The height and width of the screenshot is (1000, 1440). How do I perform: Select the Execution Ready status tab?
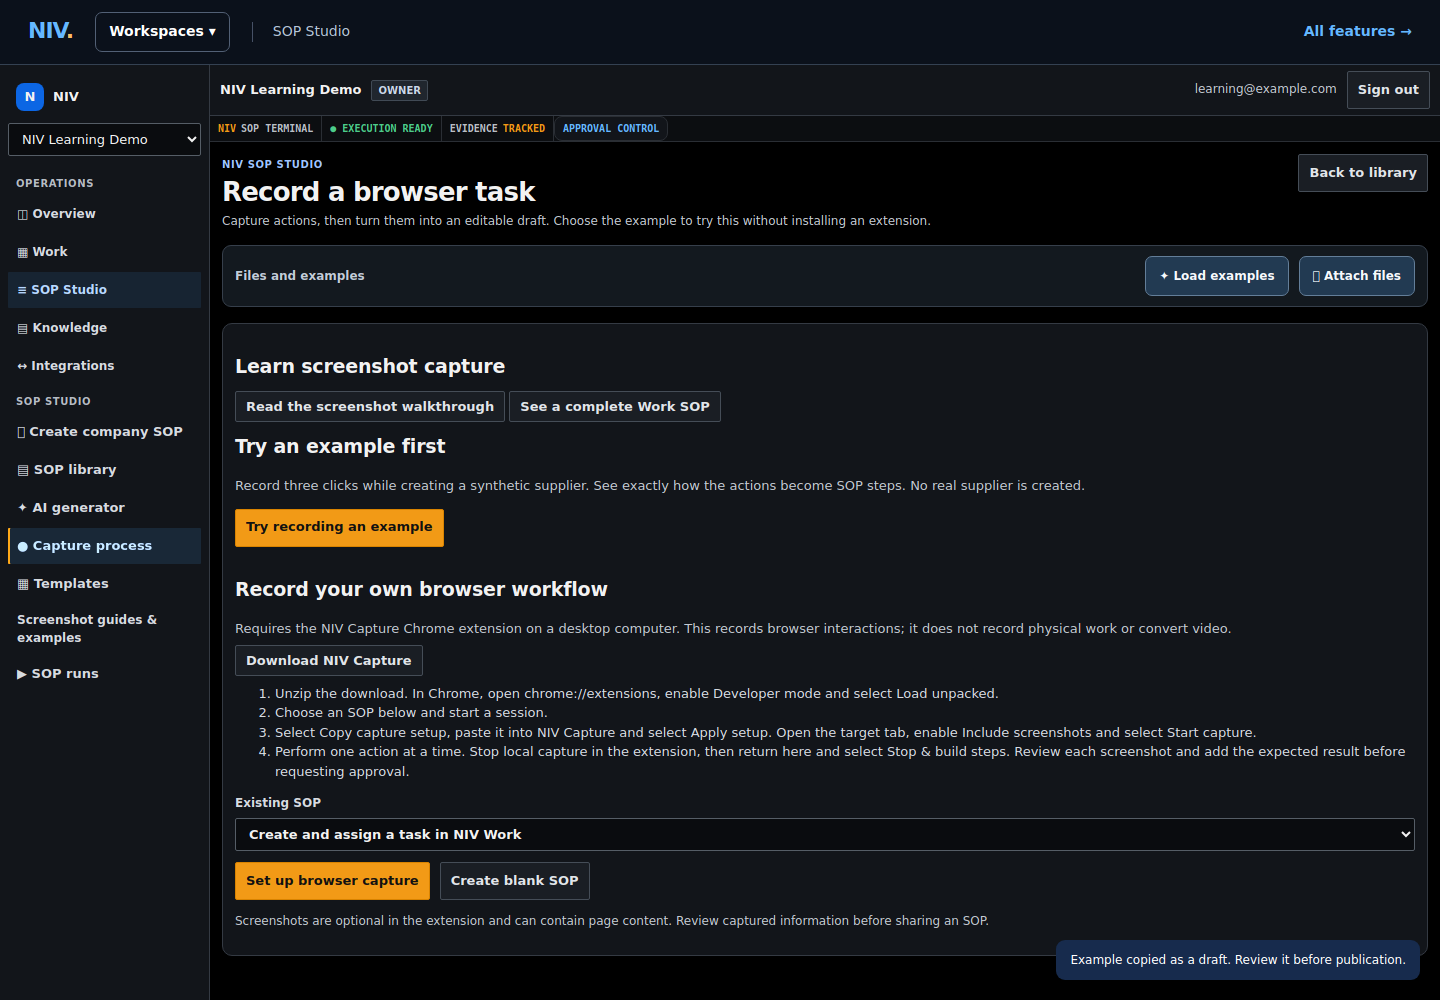click(381, 129)
